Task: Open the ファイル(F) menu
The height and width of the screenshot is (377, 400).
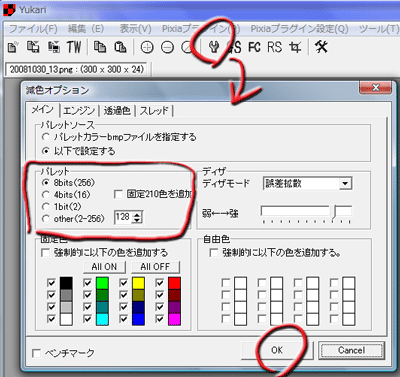Action: coord(33,29)
